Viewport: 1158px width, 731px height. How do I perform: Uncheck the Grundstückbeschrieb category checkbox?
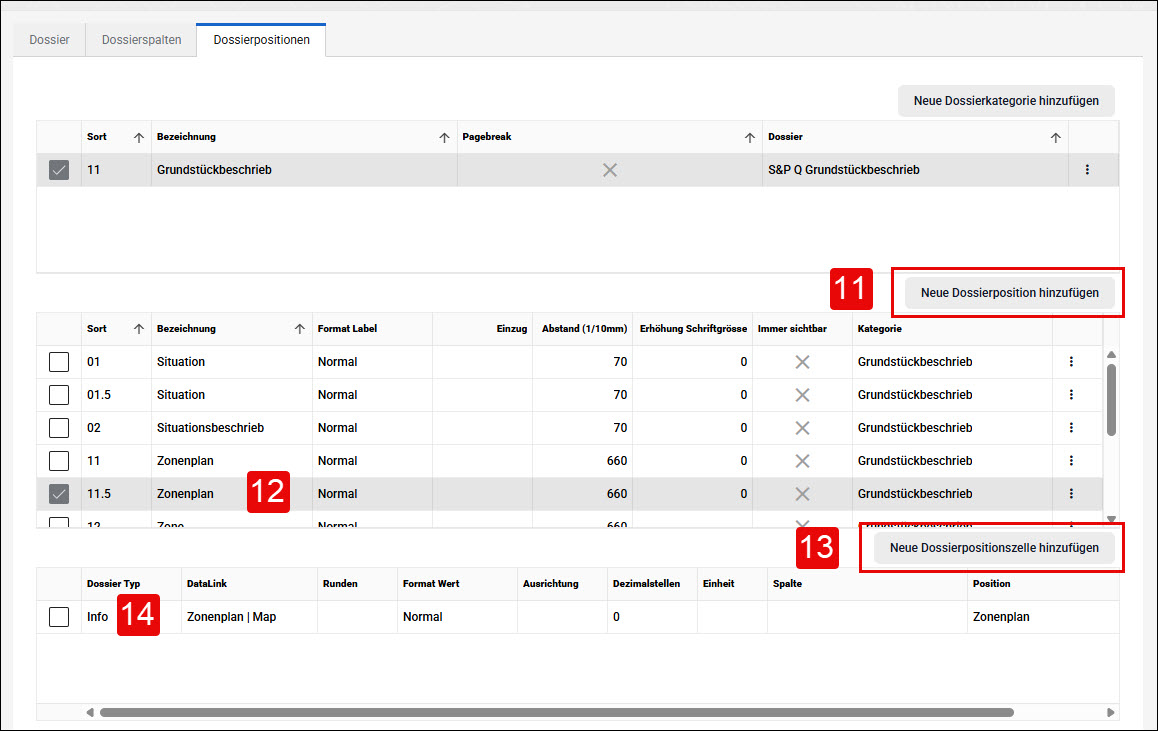[59, 170]
